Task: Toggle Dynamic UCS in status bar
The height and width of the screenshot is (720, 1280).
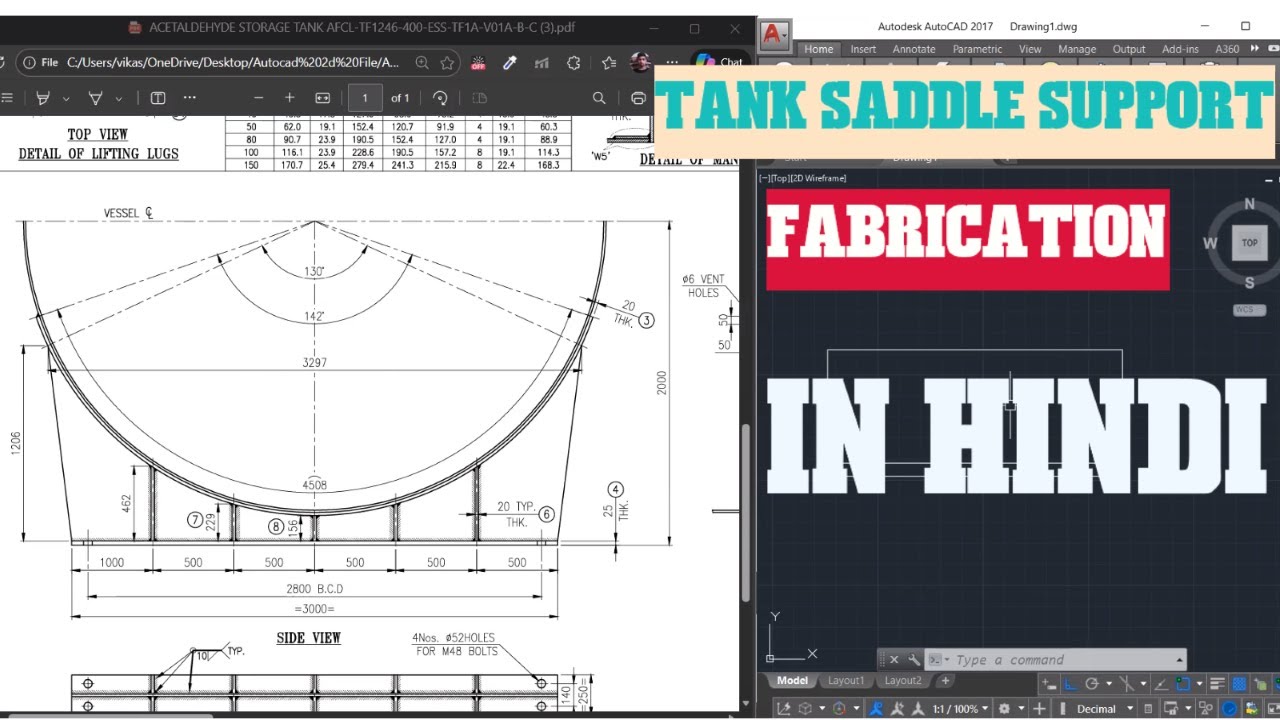Action: (784, 709)
